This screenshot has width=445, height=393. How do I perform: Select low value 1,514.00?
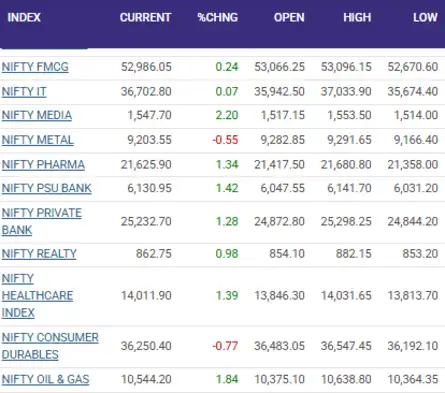point(416,115)
